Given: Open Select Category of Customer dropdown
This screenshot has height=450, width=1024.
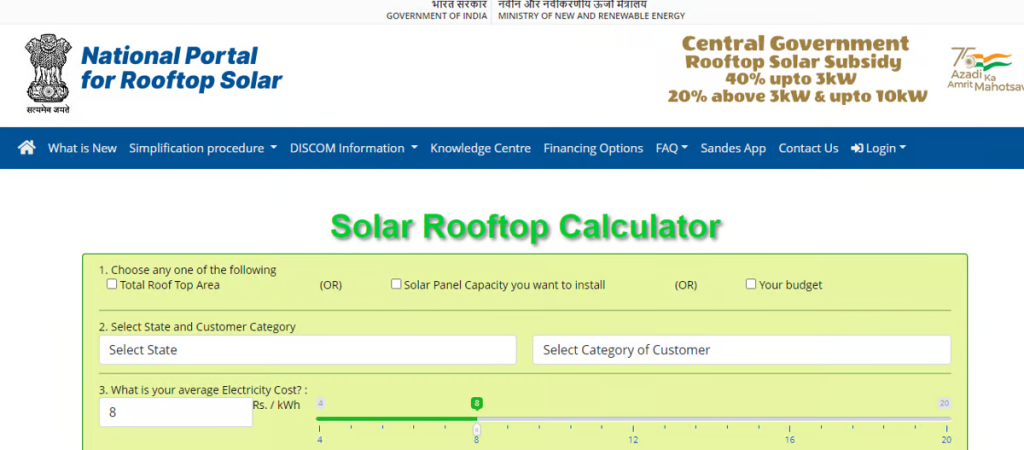Looking at the screenshot, I should [x=742, y=350].
